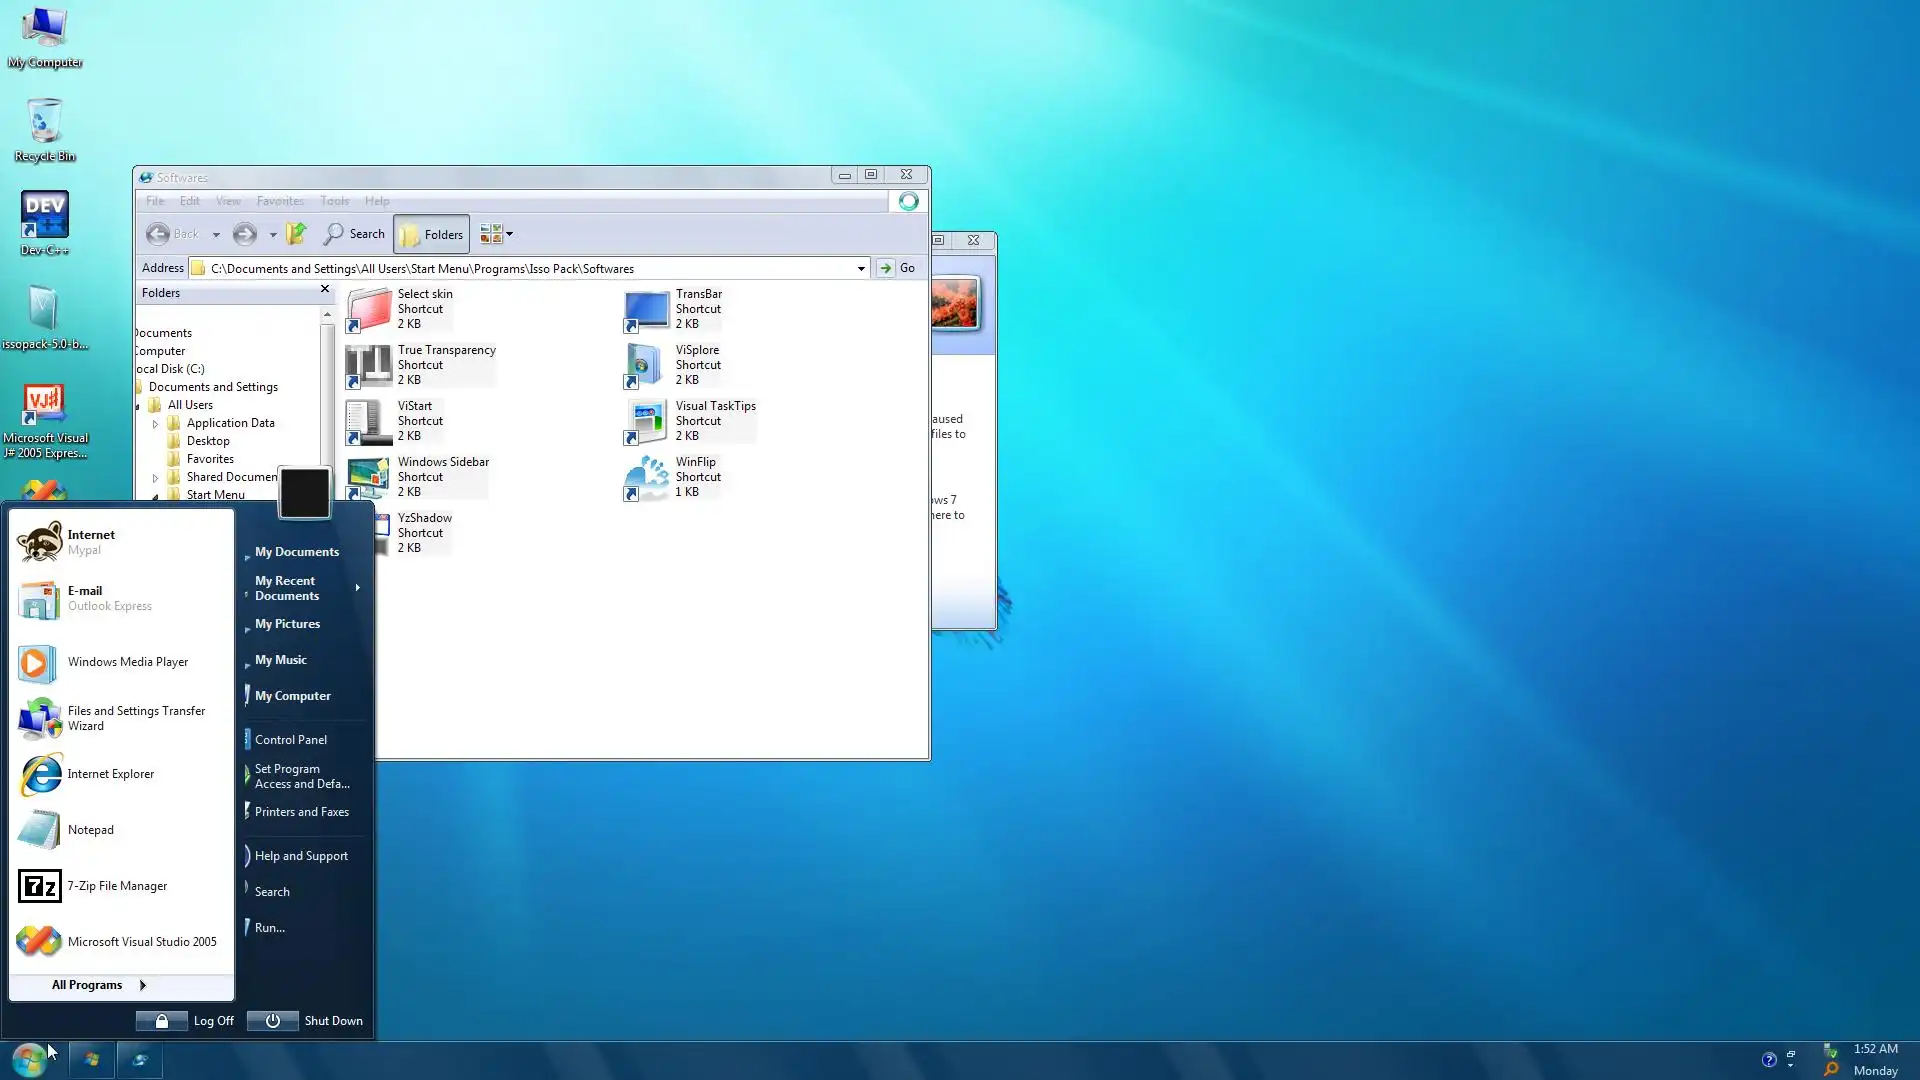
Task: Open the ViSplore shortcut icon
Action: click(x=646, y=365)
